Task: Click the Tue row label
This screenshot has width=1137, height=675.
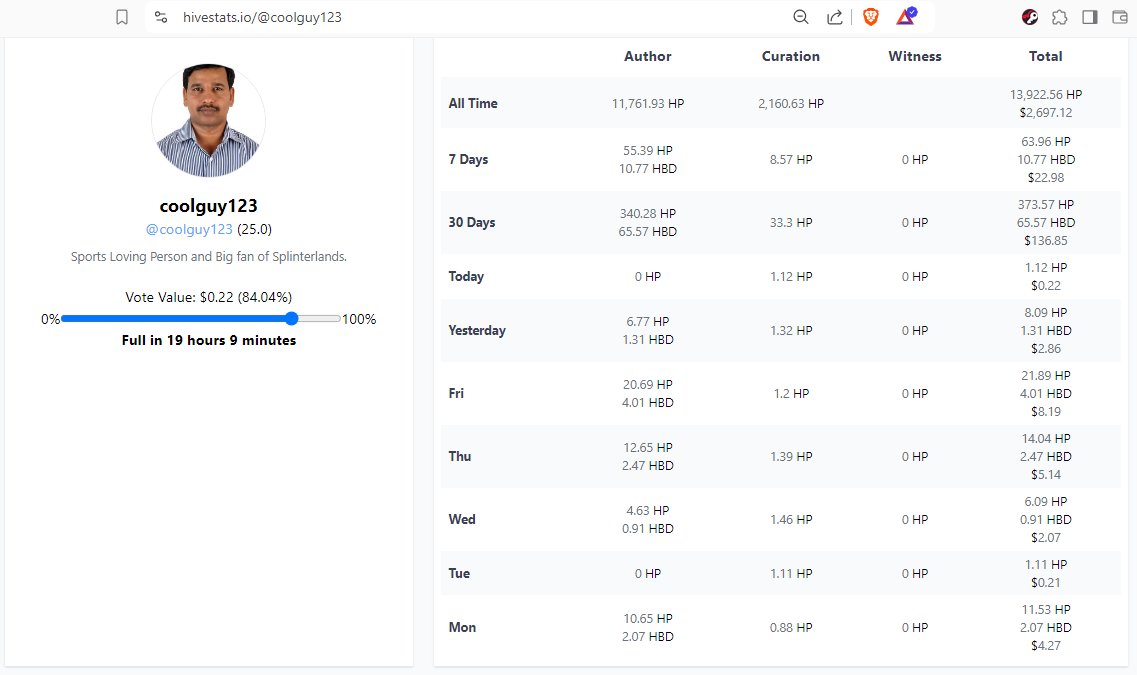Action: (x=459, y=573)
